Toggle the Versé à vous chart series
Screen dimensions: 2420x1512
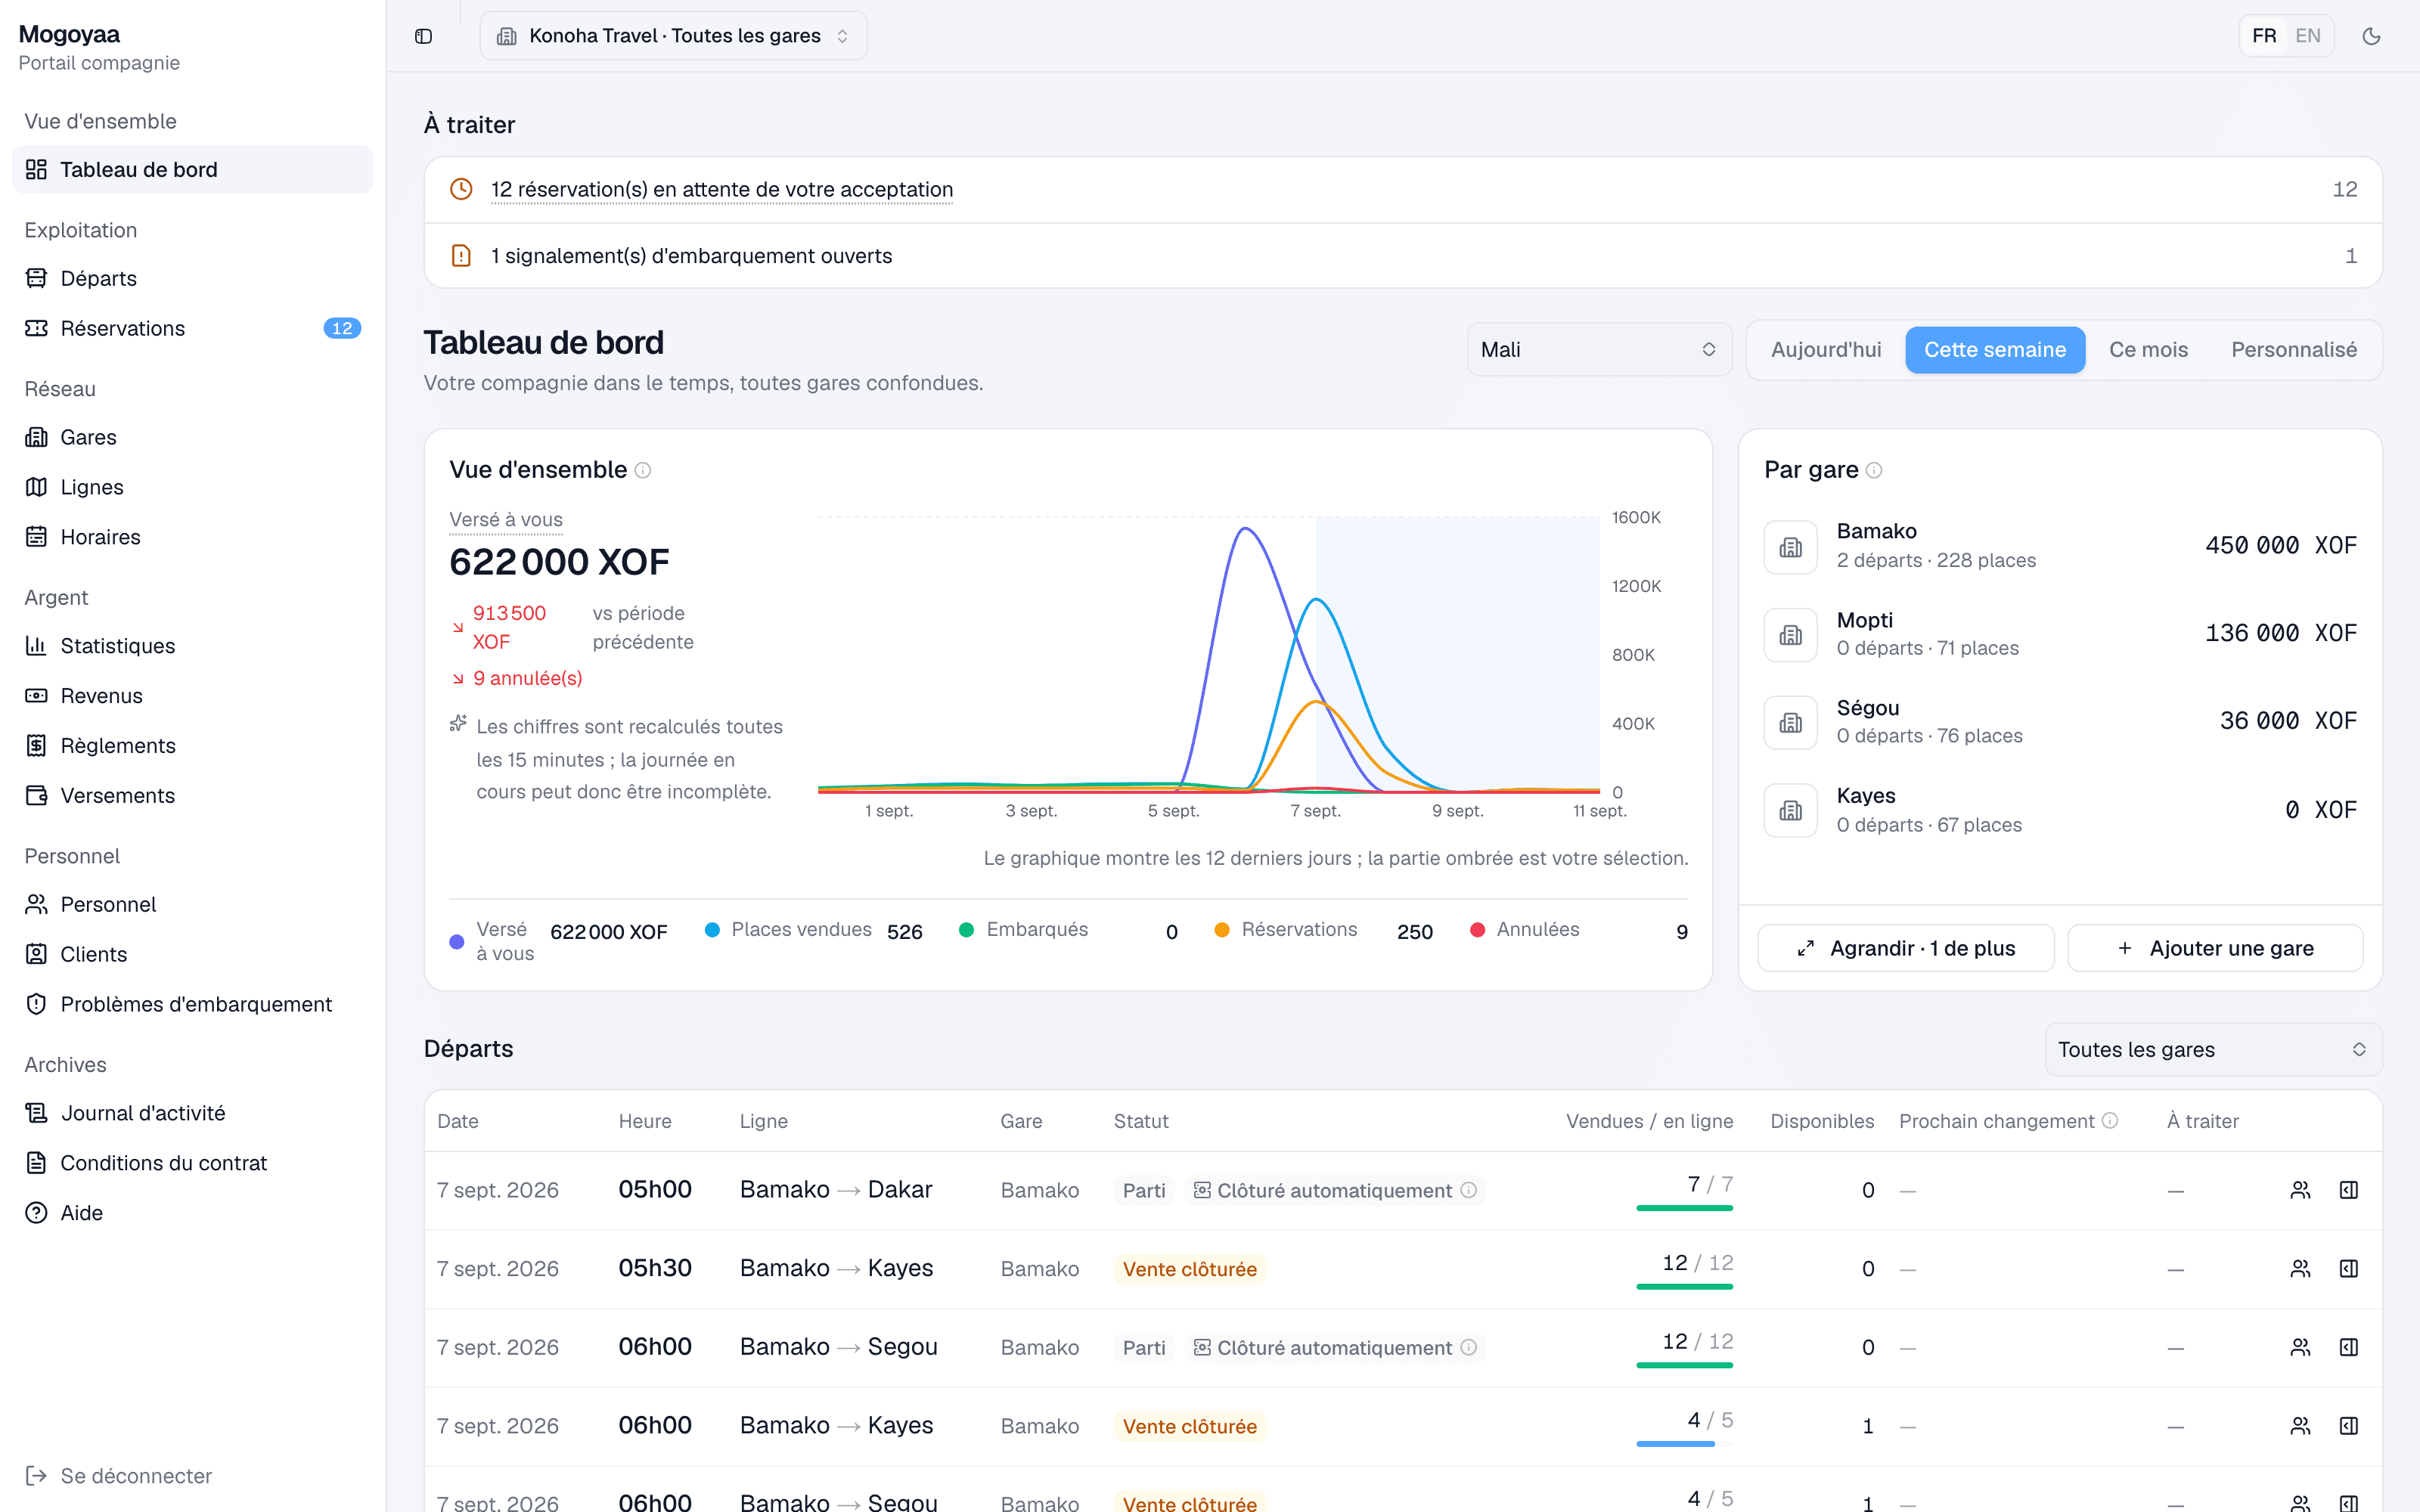coord(558,941)
